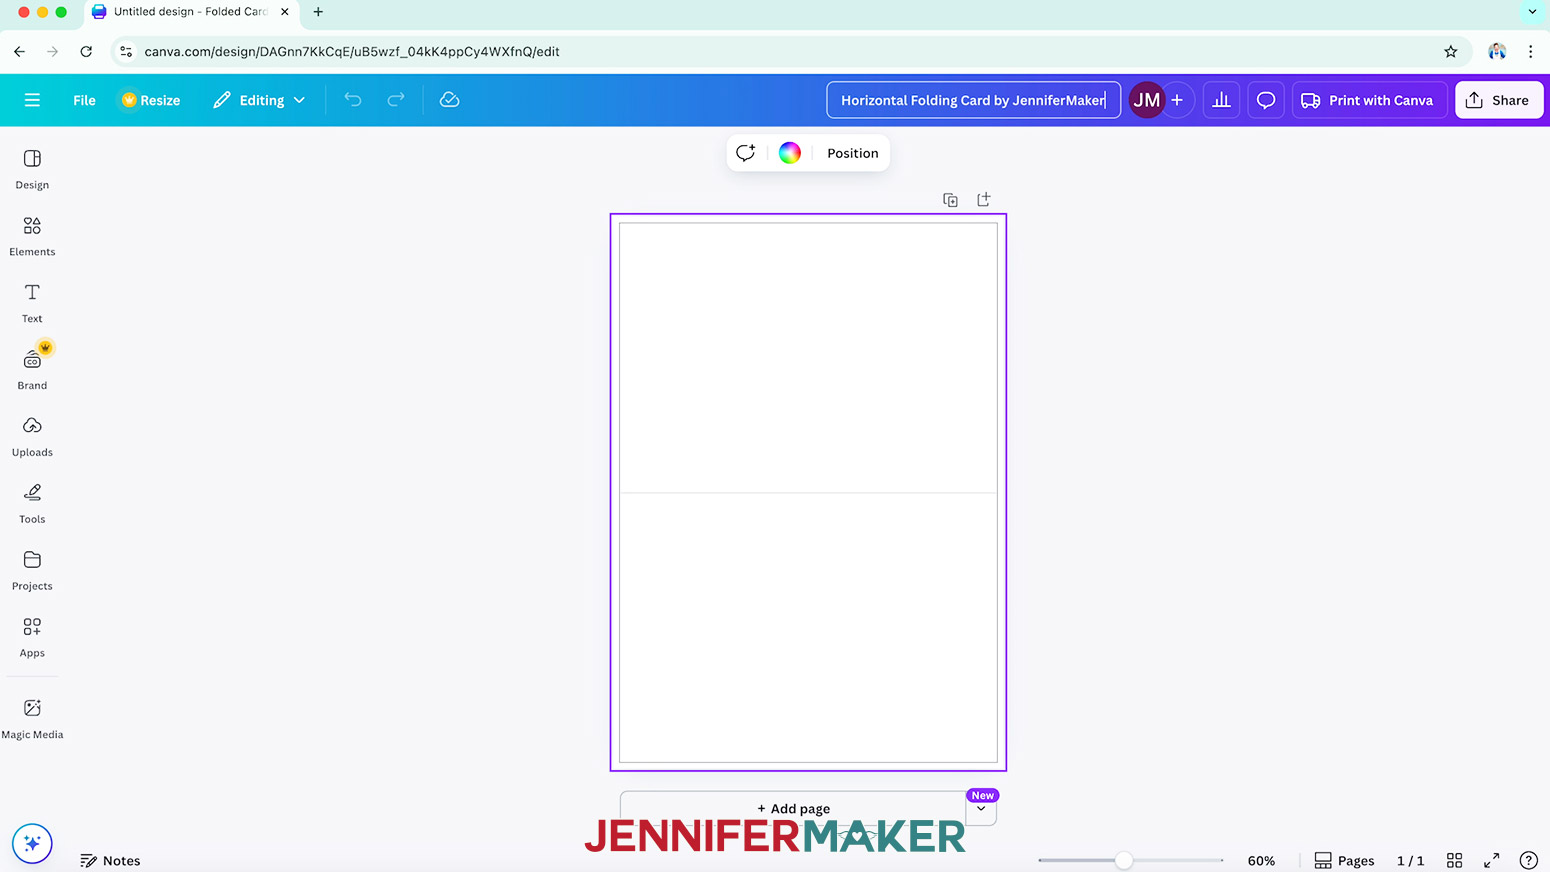The image size is (1550, 872).
Task: Open the Uploads panel
Action: point(32,437)
